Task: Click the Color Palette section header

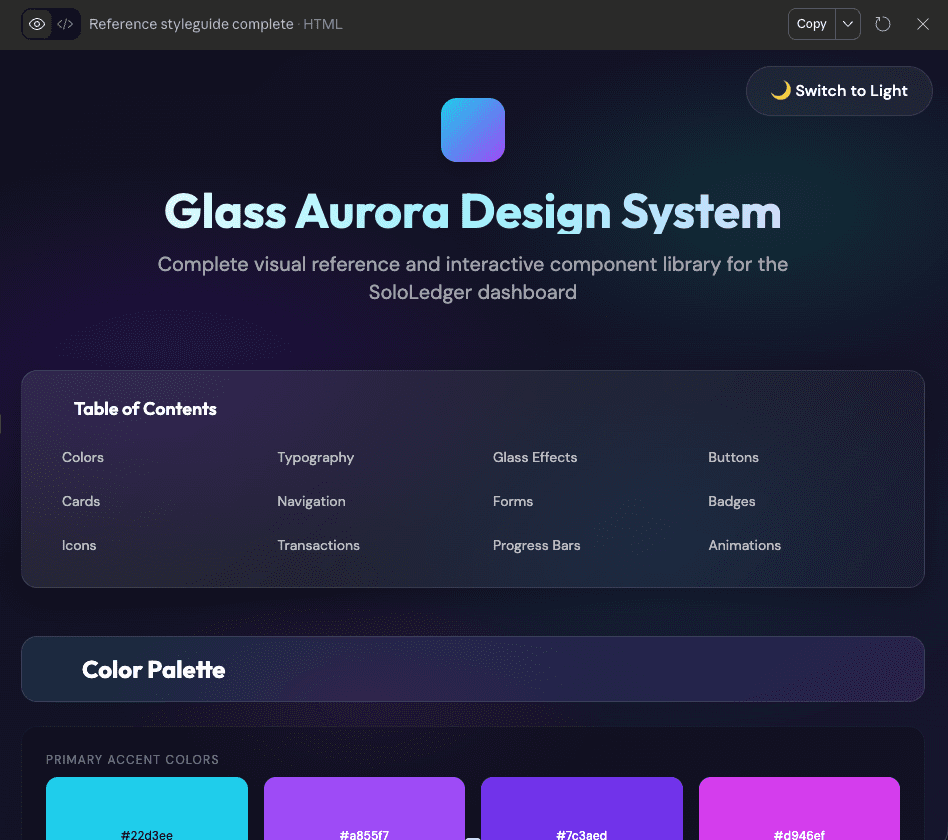Action: point(153,669)
